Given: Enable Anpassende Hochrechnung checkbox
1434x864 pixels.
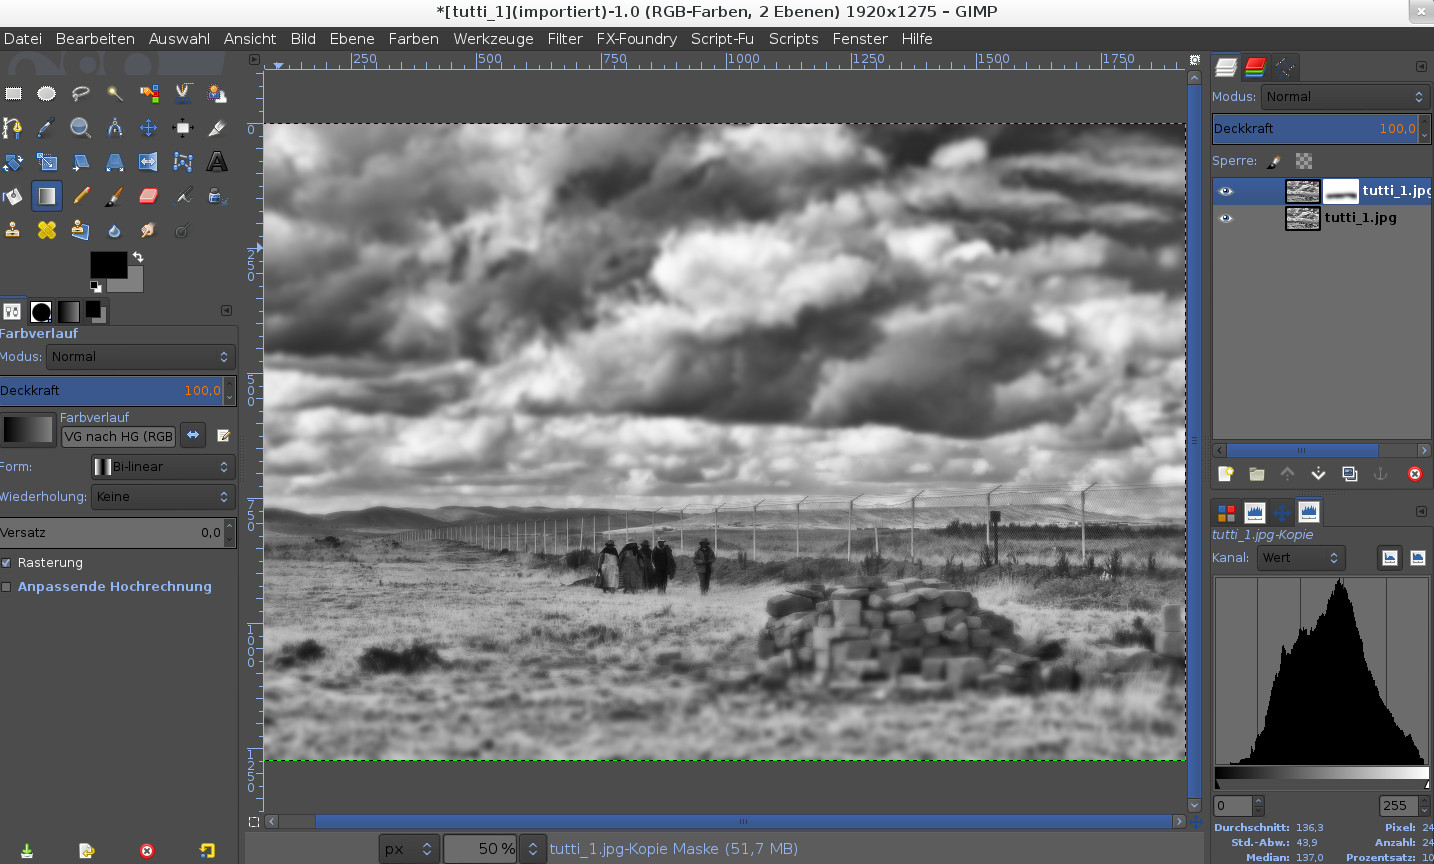Looking at the screenshot, I should (x=6, y=587).
